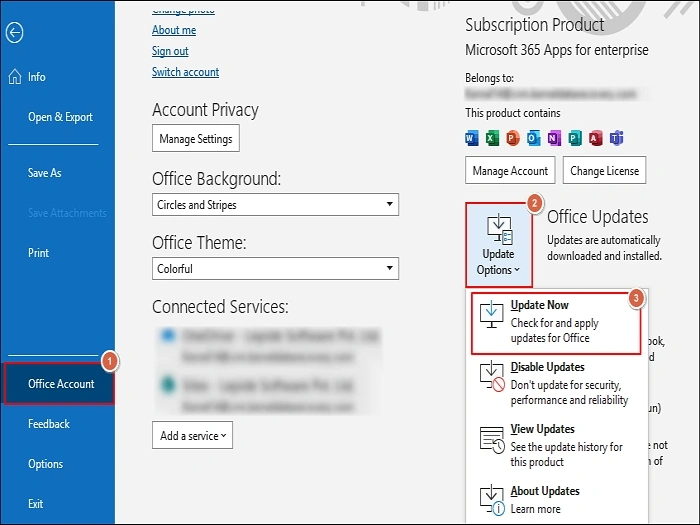
Task: Open the Office Background dropdown
Action: [275, 204]
